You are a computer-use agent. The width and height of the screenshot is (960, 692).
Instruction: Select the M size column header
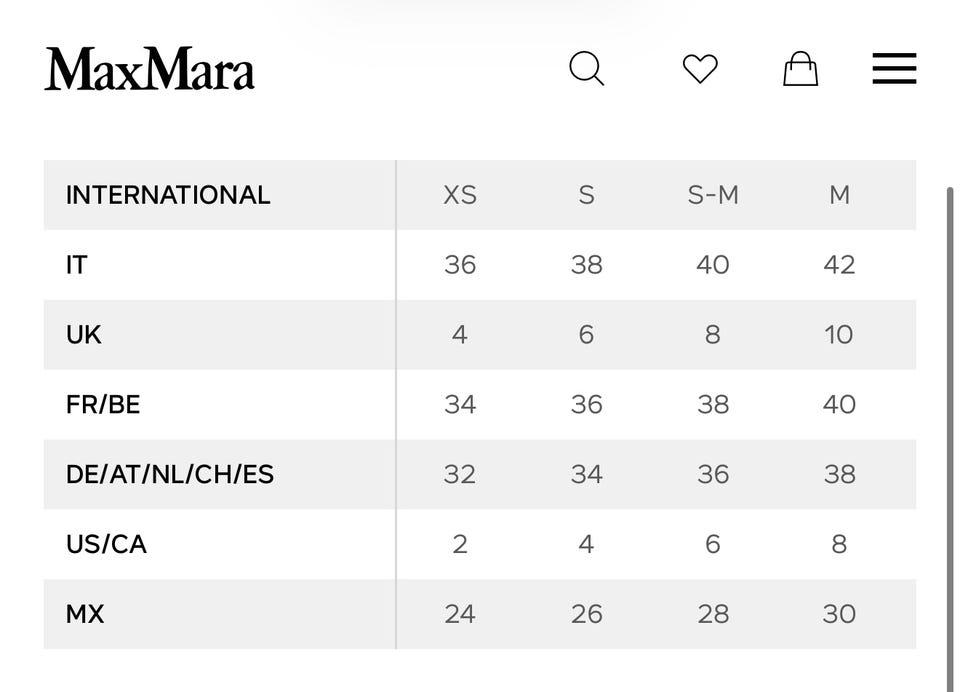coord(839,195)
